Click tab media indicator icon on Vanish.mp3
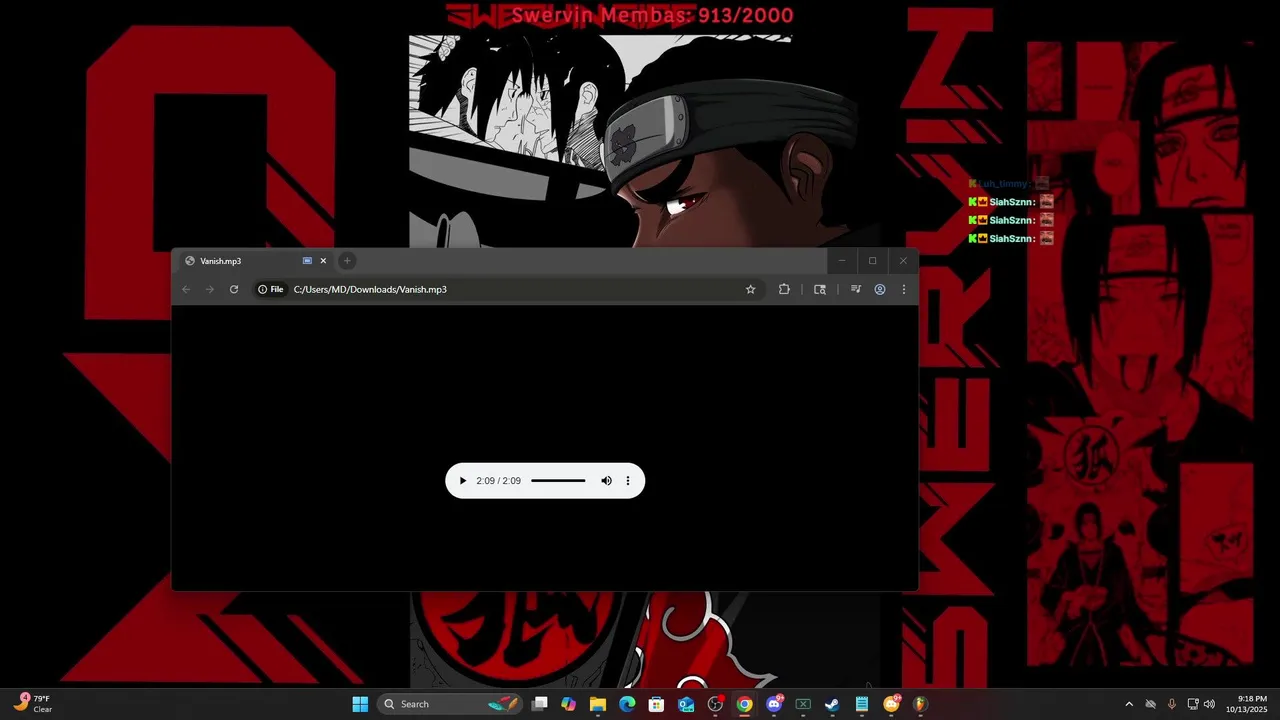 point(307,261)
